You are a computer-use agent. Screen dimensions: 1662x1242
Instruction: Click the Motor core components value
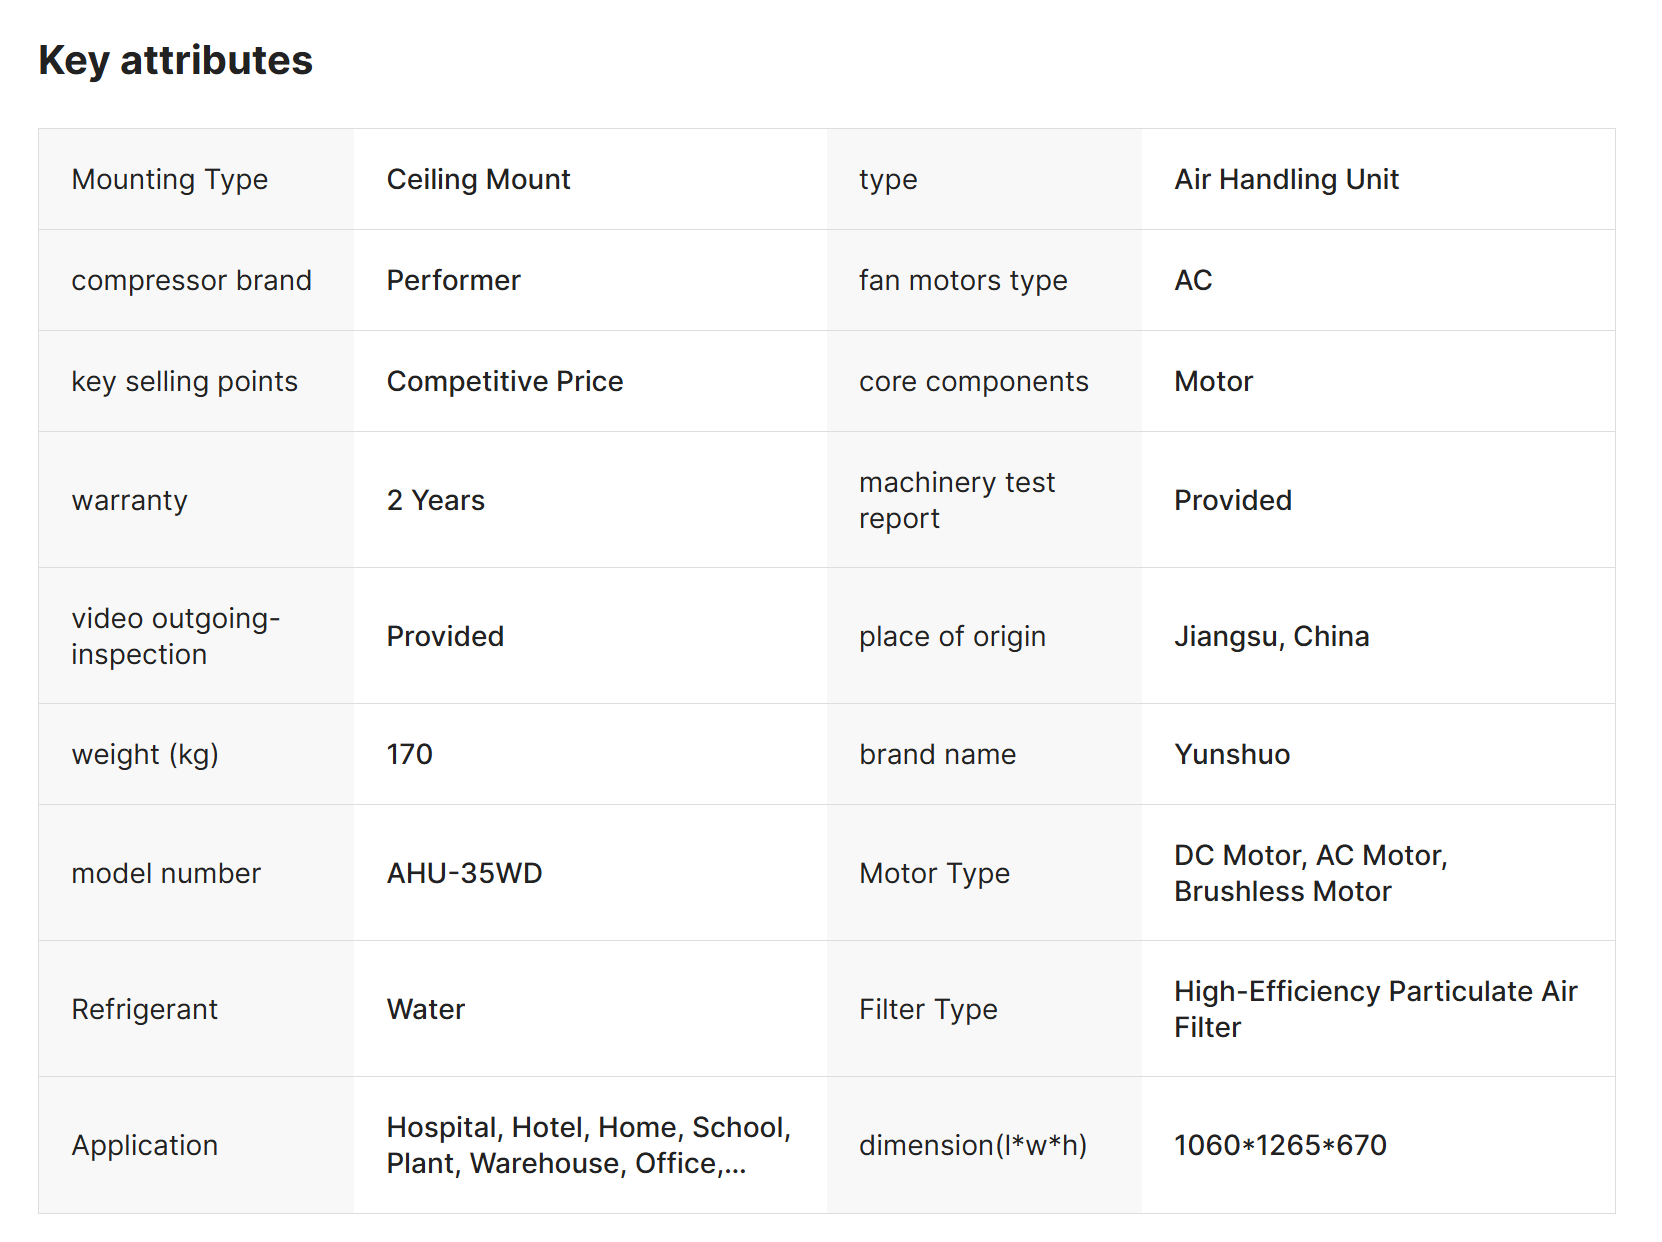pos(1213,382)
